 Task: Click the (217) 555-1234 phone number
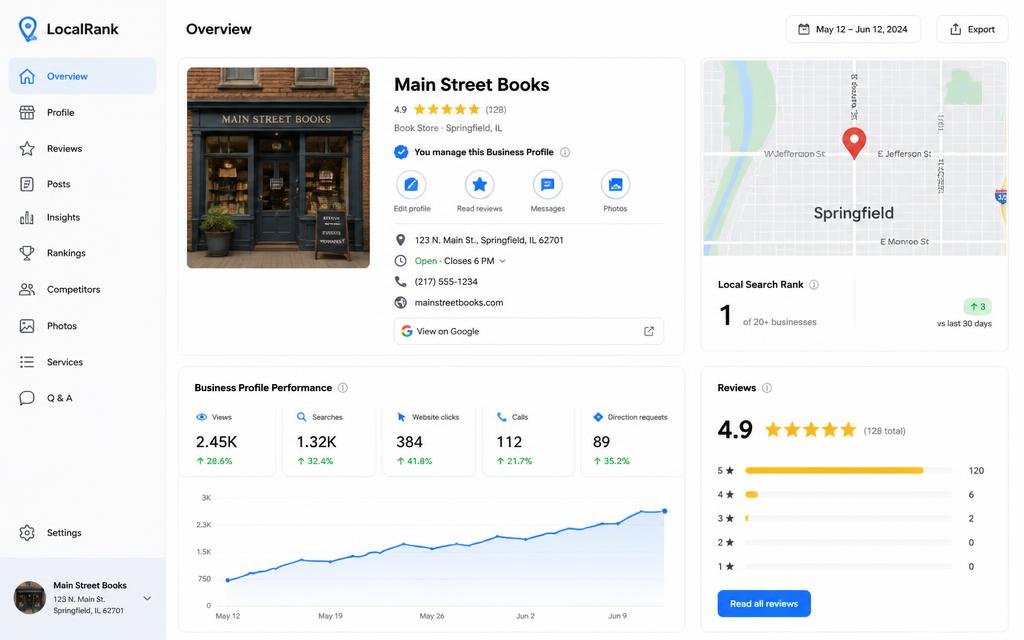(x=446, y=281)
